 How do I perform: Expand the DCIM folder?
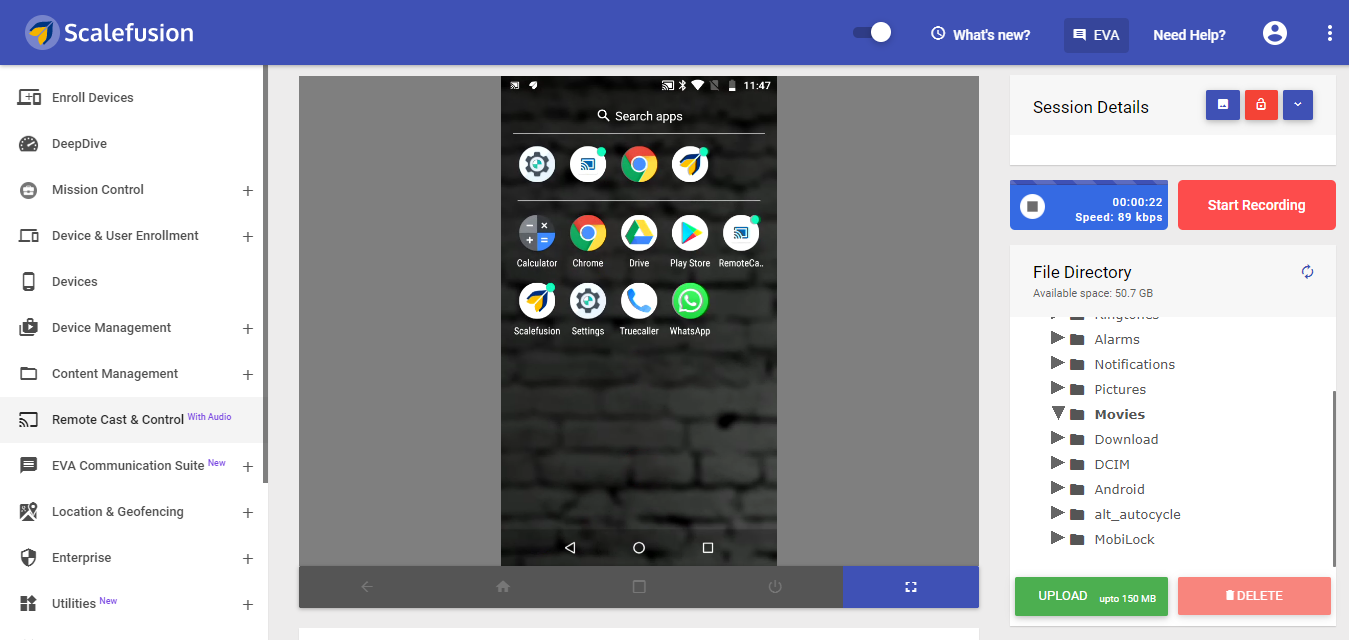click(1057, 463)
